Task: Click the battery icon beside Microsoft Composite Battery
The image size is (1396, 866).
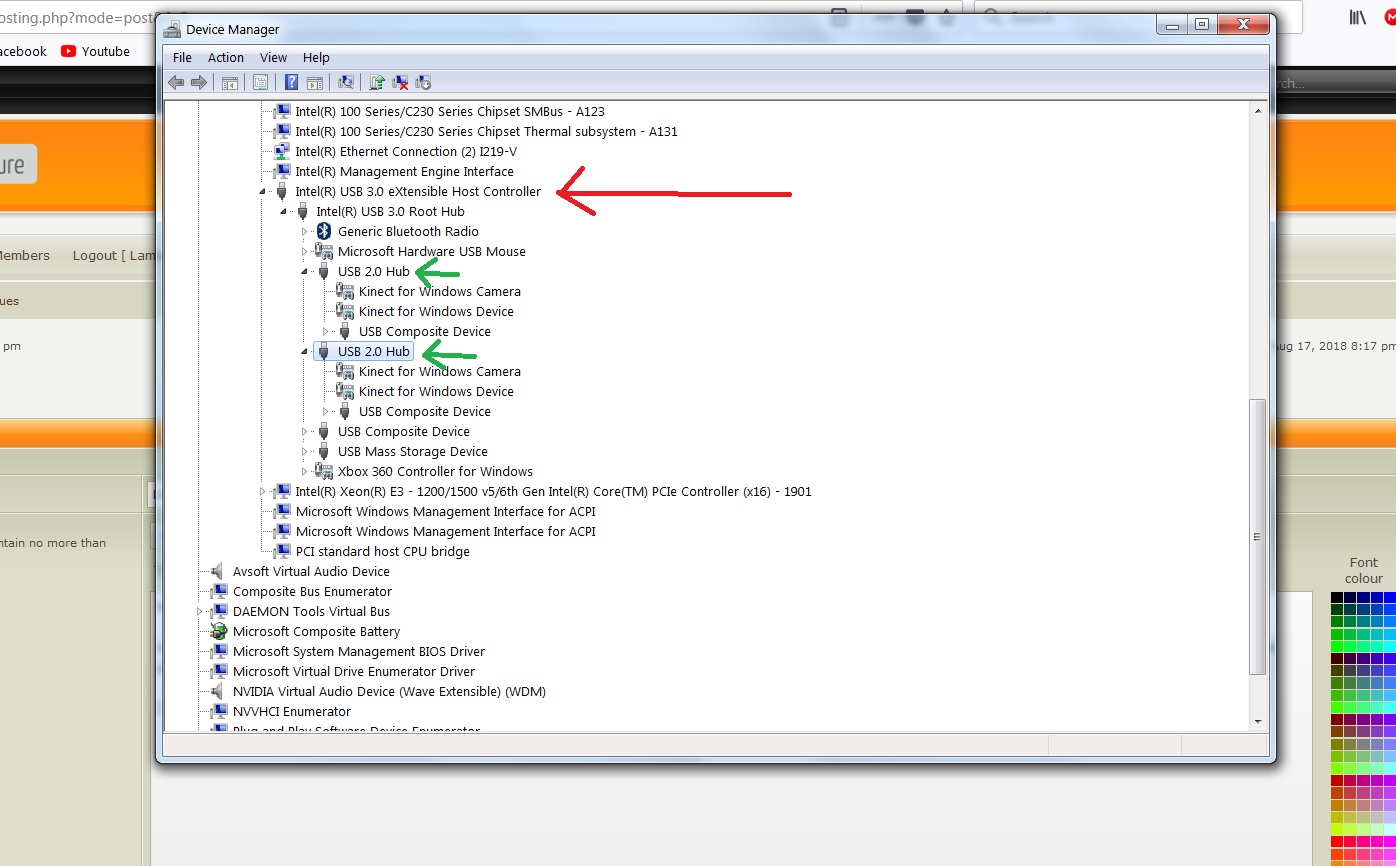Action: click(x=219, y=631)
